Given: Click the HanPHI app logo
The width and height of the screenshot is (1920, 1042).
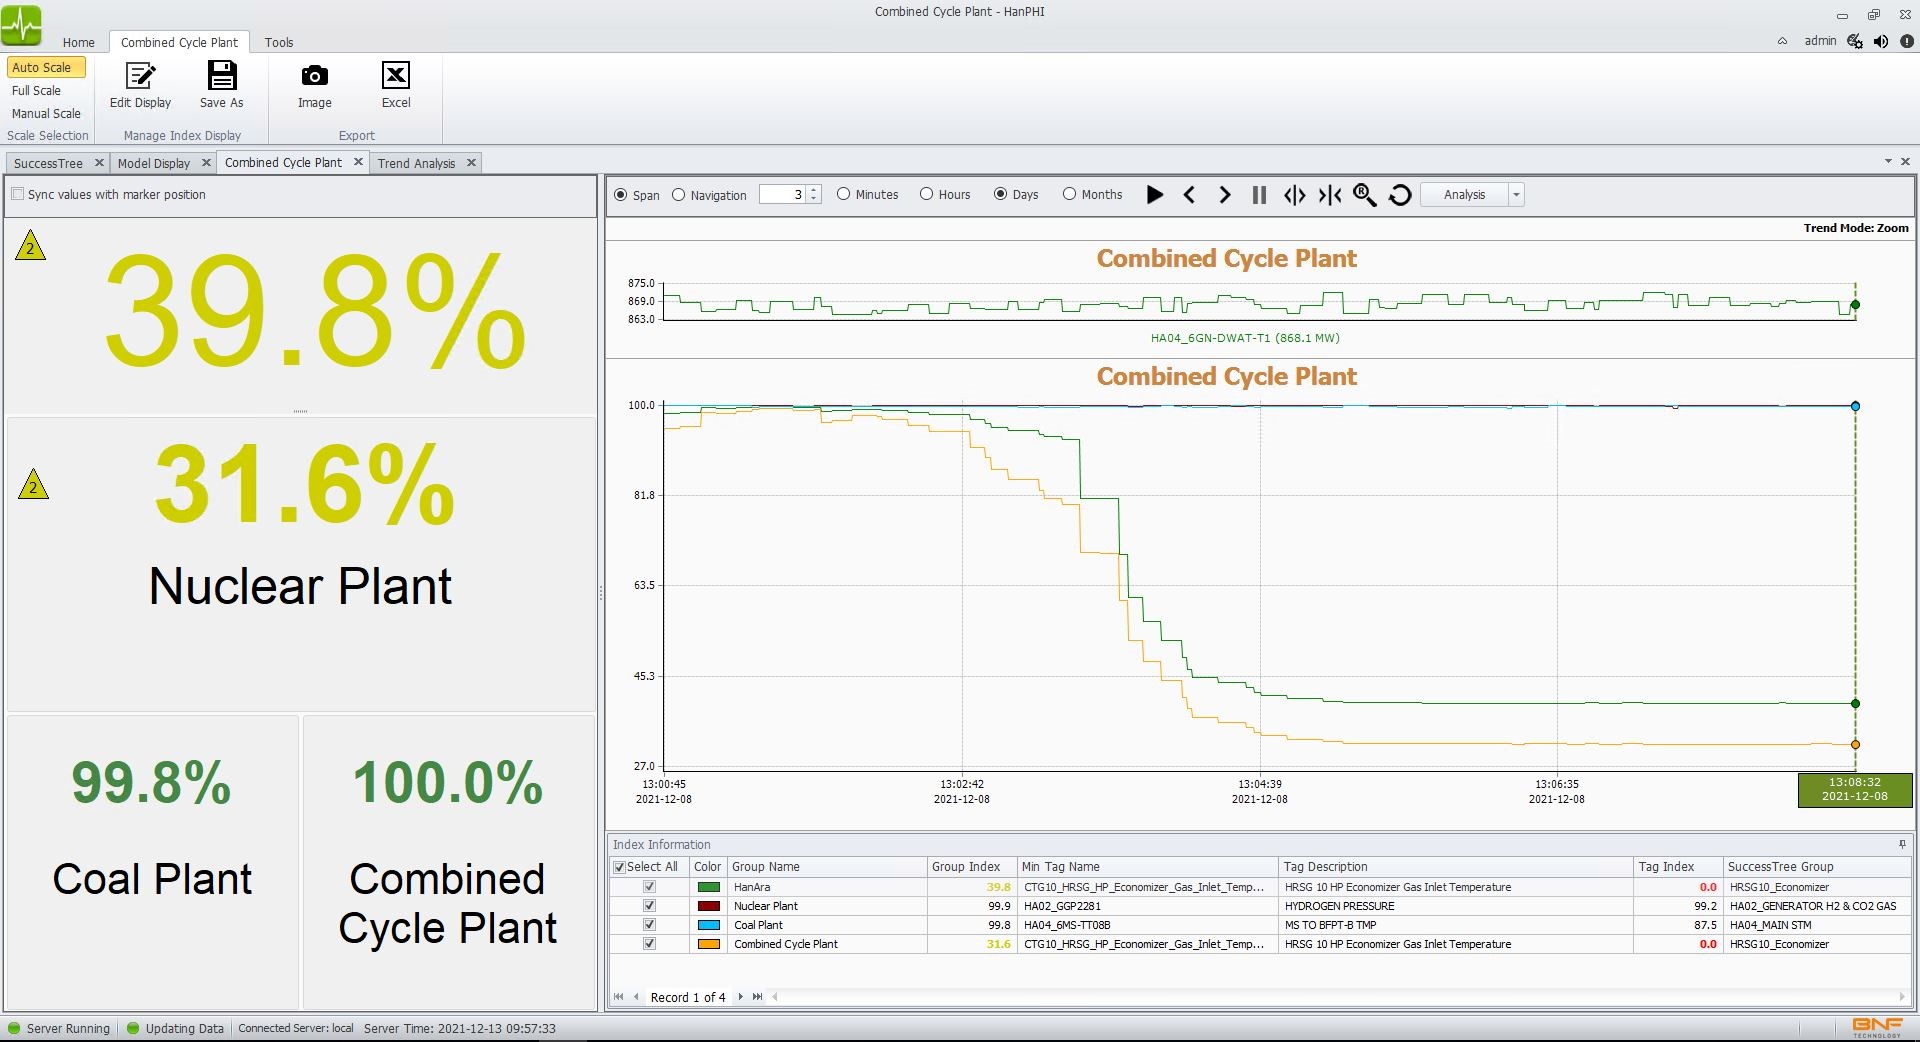Looking at the screenshot, I should tap(22, 24).
